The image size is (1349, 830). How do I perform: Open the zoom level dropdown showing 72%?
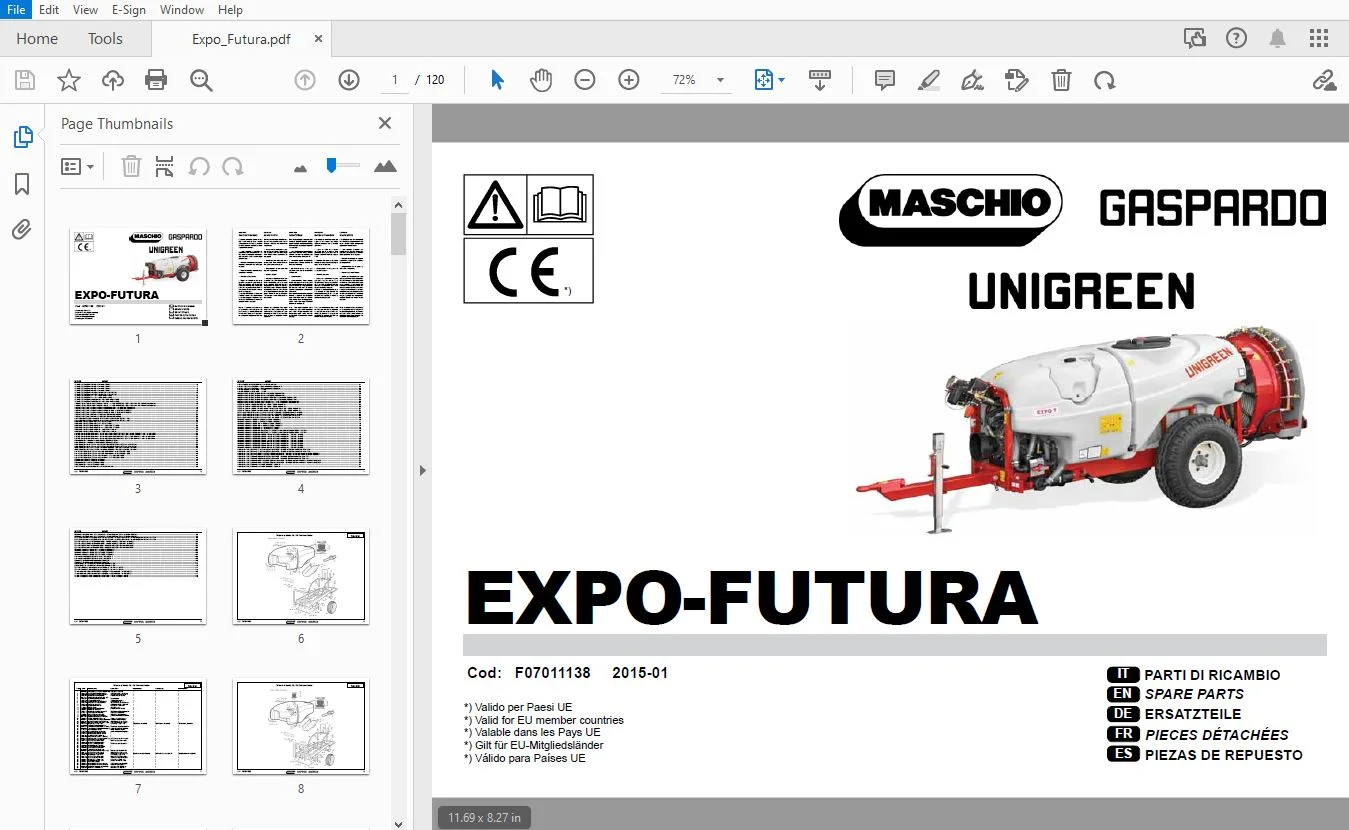click(x=696, y=80)
